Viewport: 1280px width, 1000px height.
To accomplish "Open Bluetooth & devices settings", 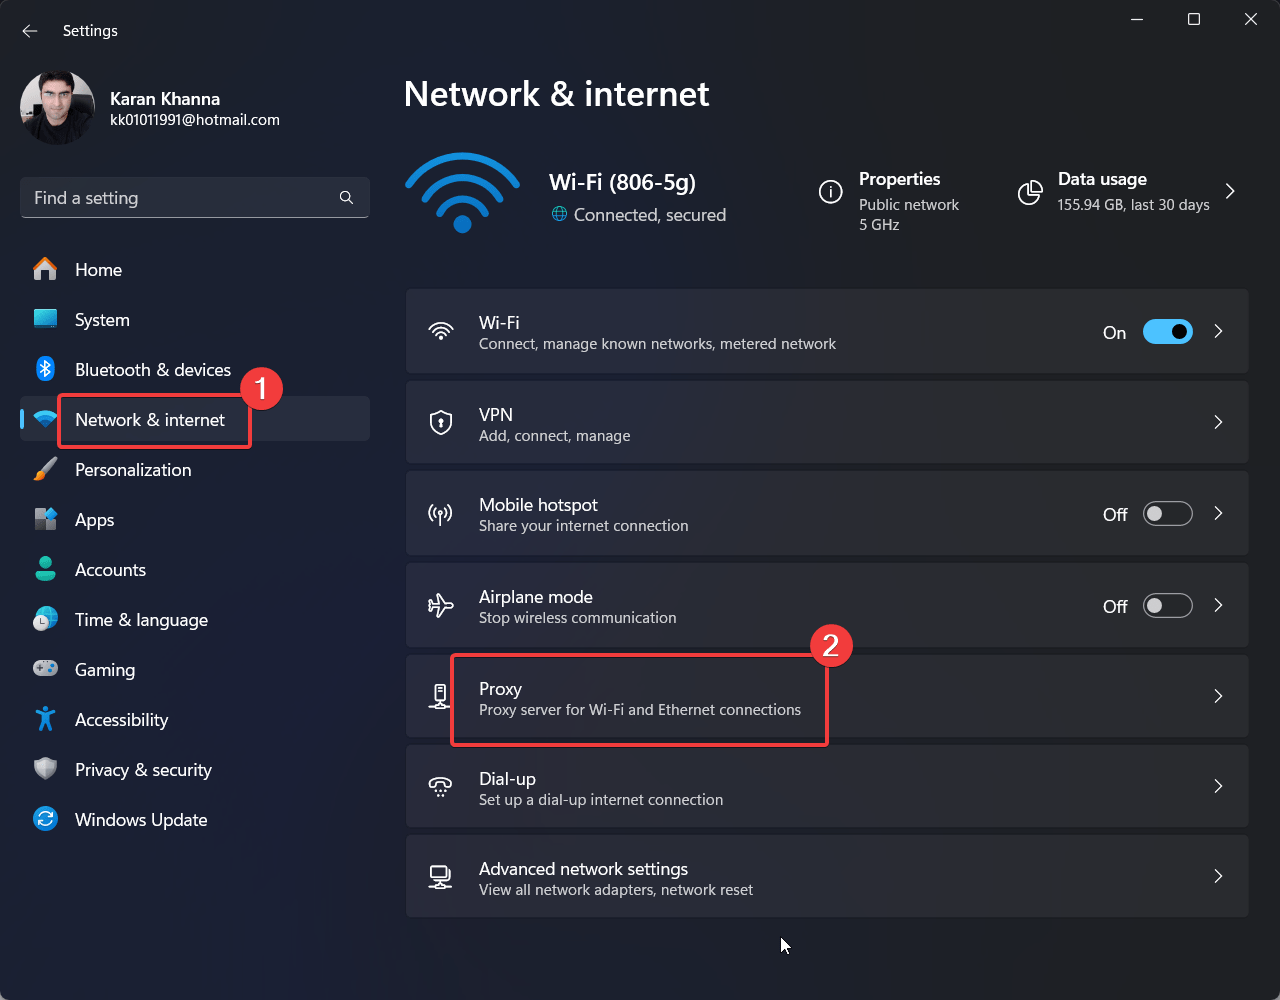I will (152, 369).
